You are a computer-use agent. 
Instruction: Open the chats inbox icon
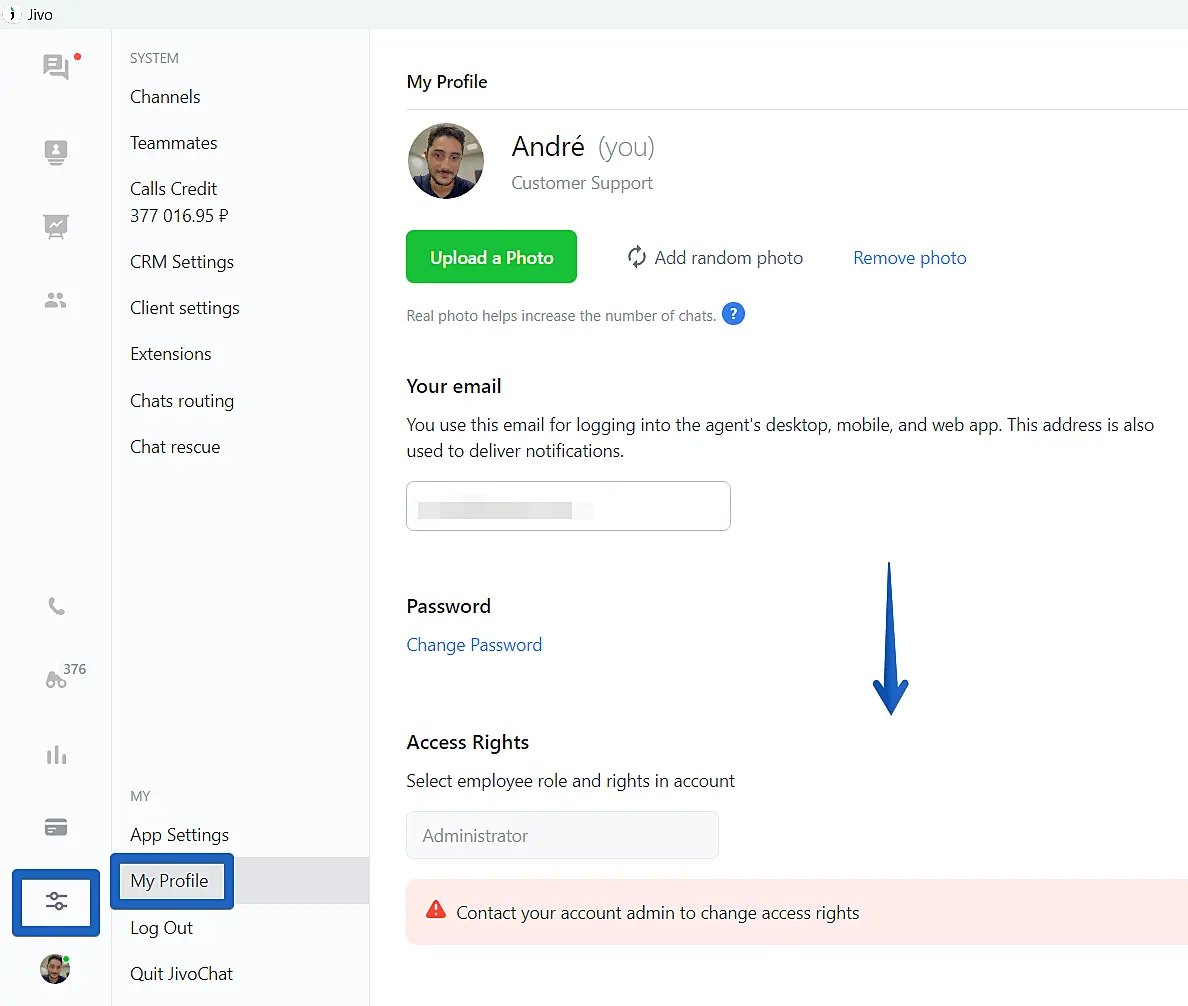(x=56, y=67)
